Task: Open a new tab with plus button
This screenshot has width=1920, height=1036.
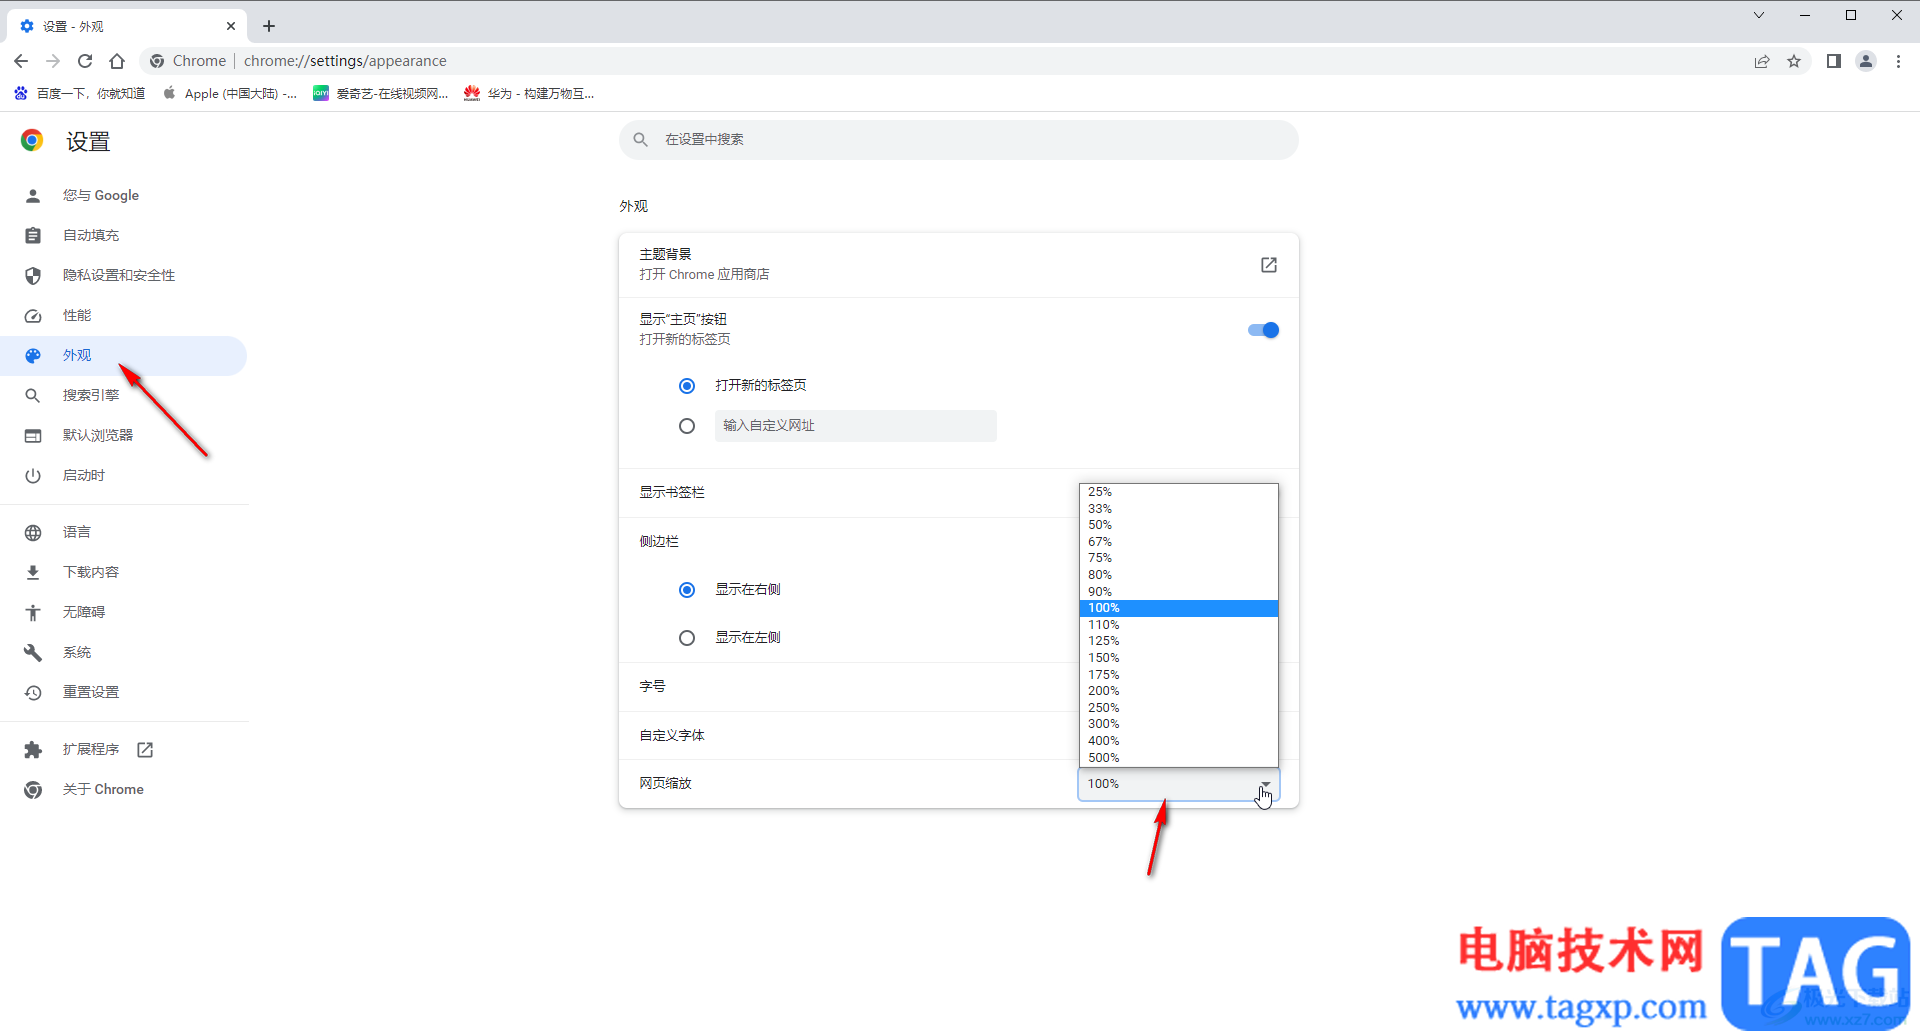Action: [x=269, y=26]
